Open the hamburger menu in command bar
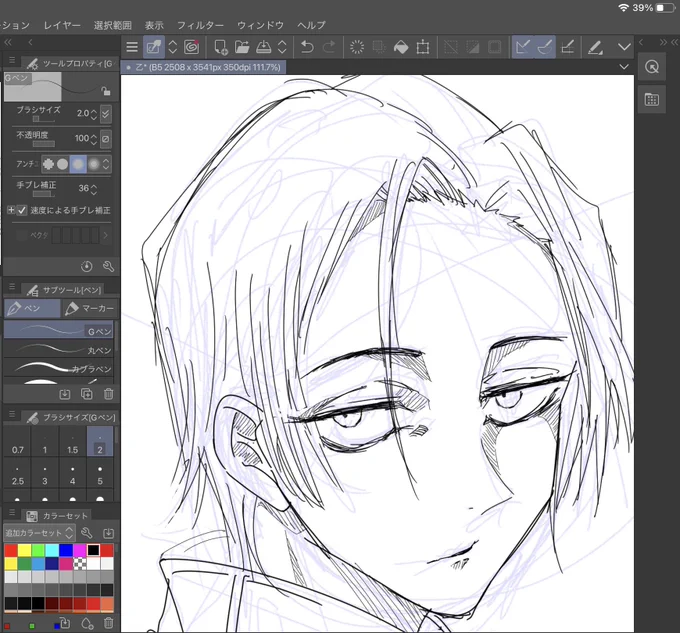Image resolution: width=680 pixels, height=633 pixels. click(x=132, y=47)
